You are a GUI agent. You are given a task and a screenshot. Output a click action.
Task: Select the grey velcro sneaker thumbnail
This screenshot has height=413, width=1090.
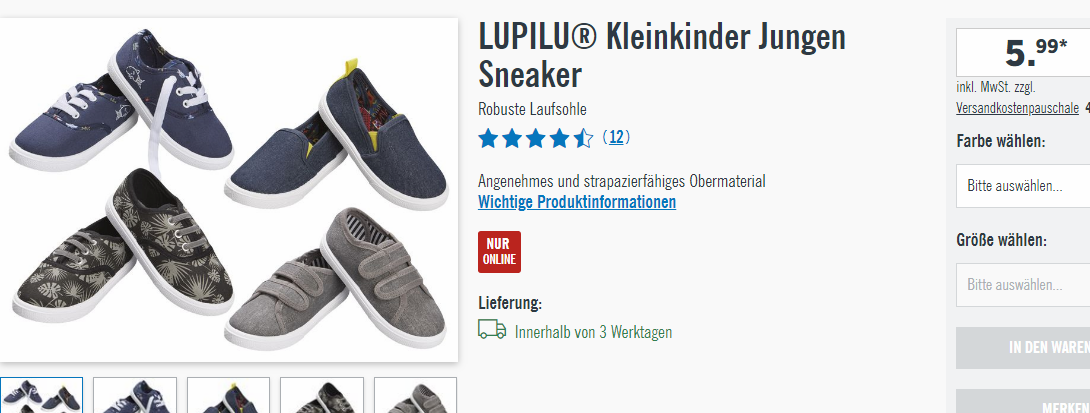[x=415, y=395]
